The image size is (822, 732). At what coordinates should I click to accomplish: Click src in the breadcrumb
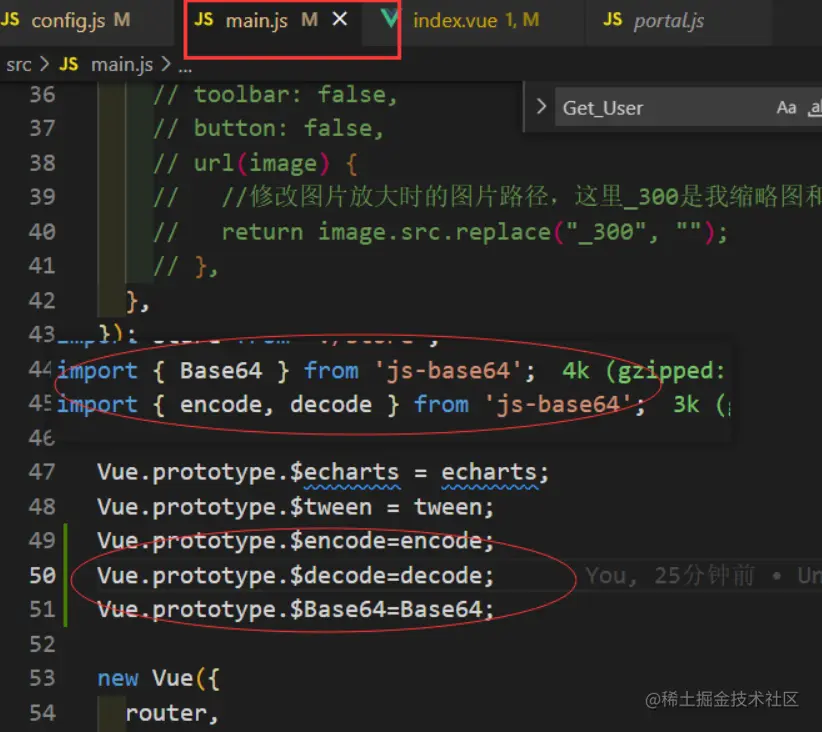[x=19, y=64]
